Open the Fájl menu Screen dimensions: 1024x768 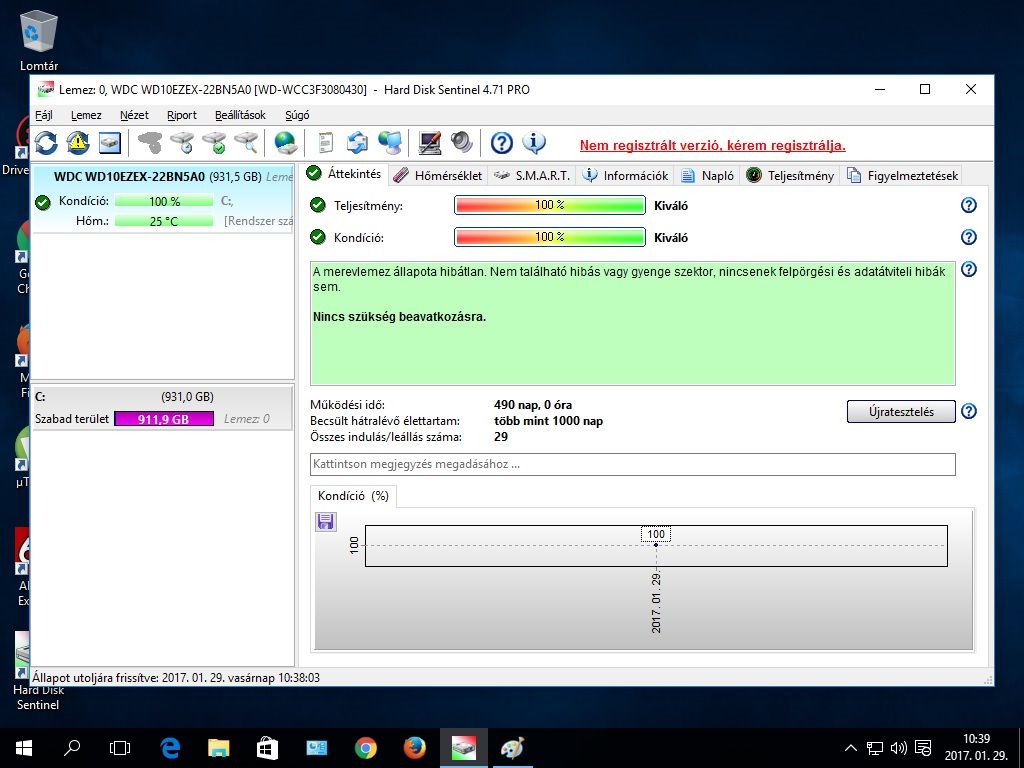(44, 115)
